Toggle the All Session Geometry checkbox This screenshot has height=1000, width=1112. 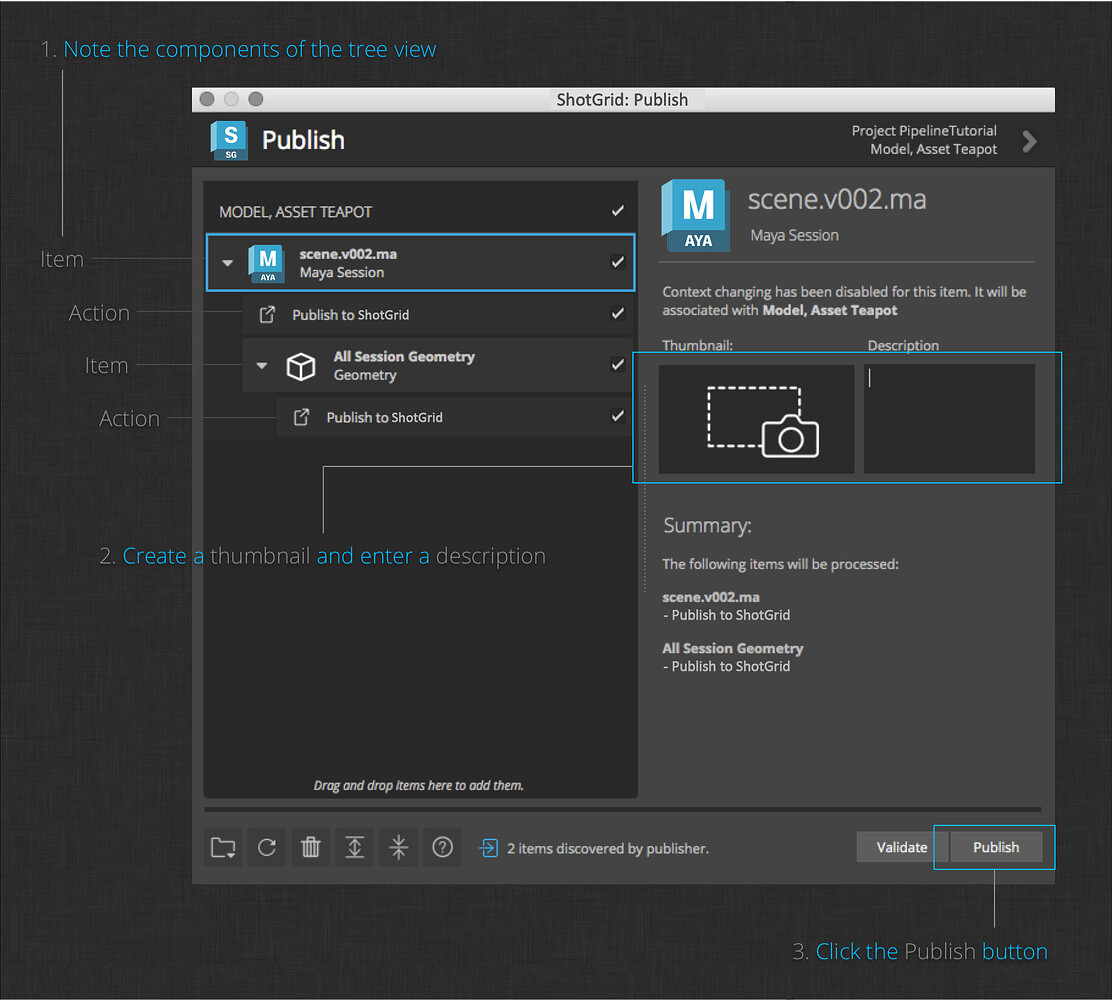(x=617, y=365)
